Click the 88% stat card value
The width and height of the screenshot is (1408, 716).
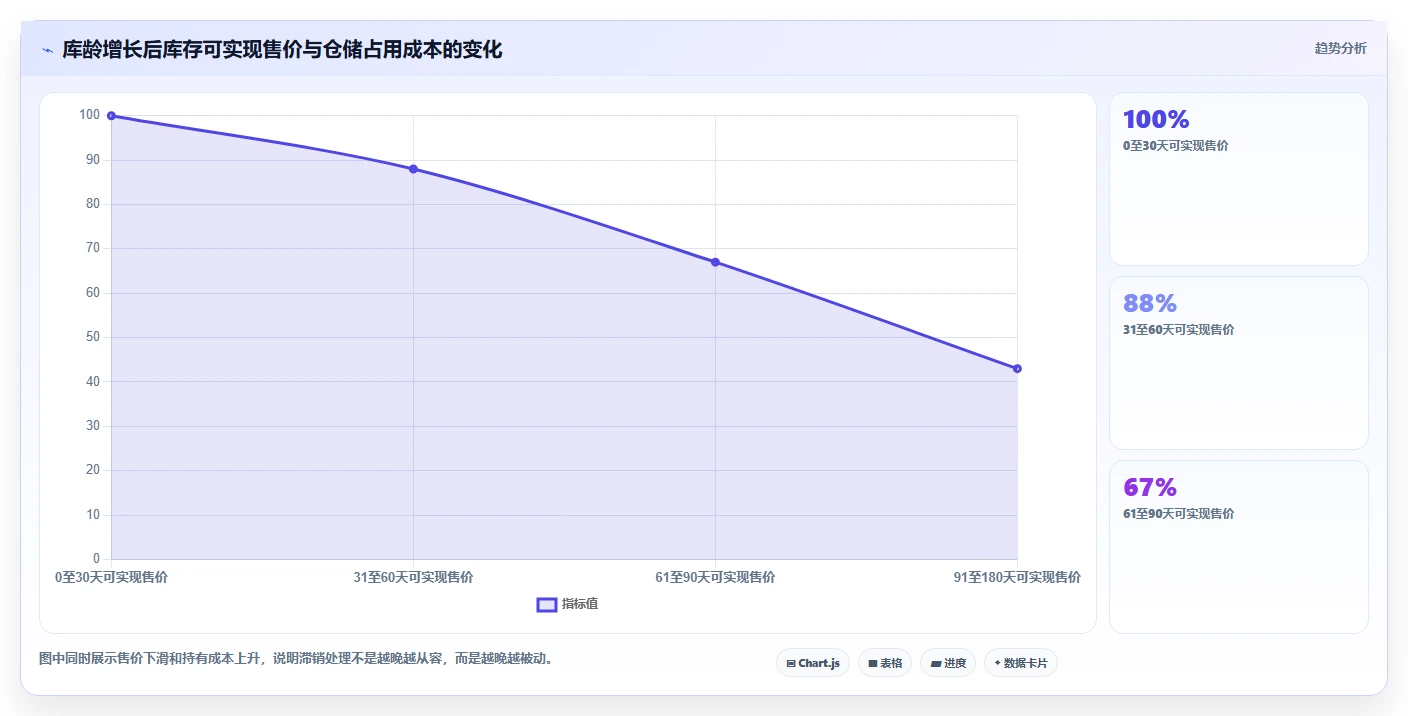pyautogui.click(x=1150, y=304)
